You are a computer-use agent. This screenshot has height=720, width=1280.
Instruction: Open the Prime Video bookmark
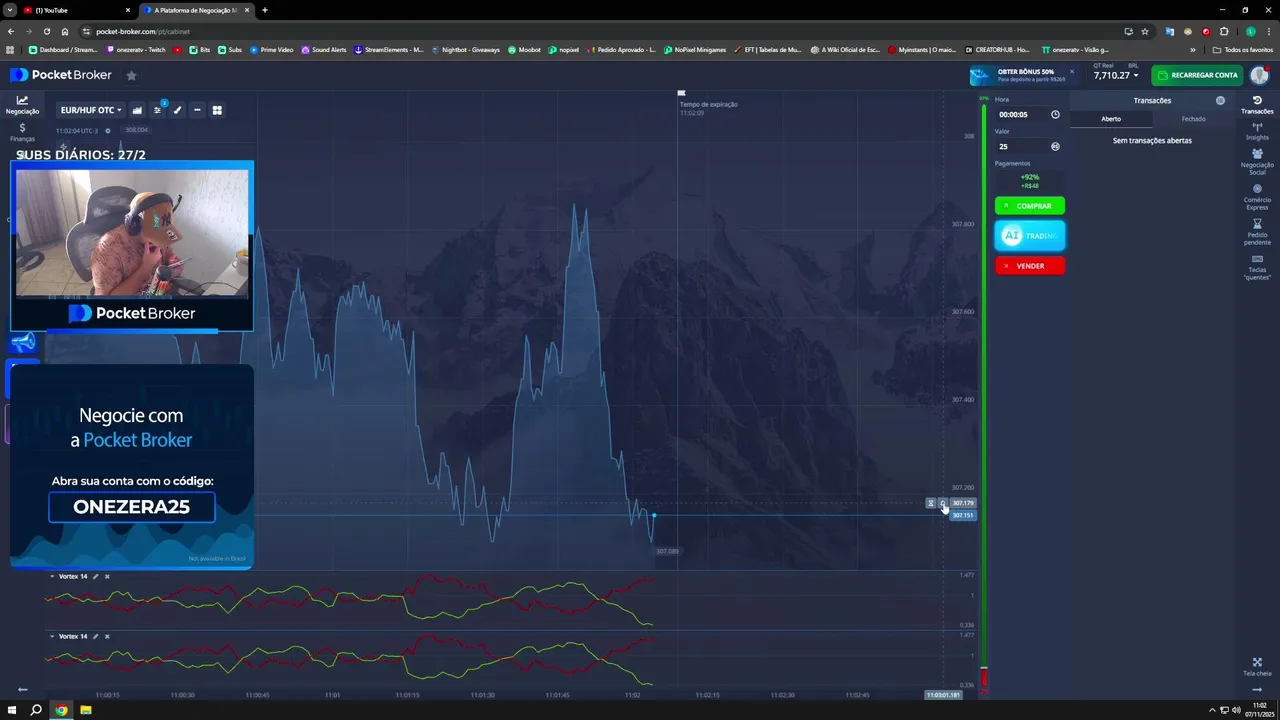[272, 49]
